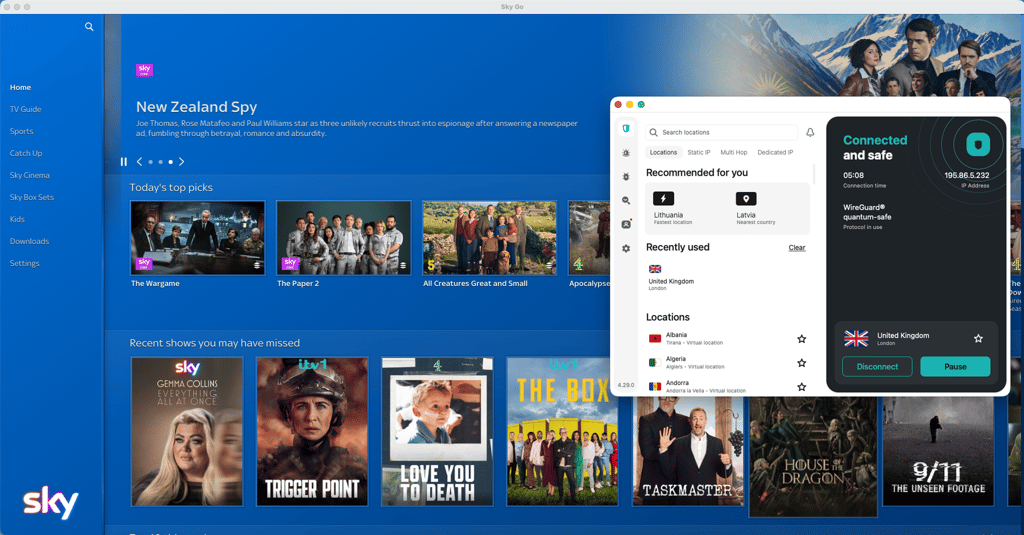The image size is (1024, 535).
Task: Switch to the Multi Hop tab
Action: pyautogui.click(x=733, y=152)
